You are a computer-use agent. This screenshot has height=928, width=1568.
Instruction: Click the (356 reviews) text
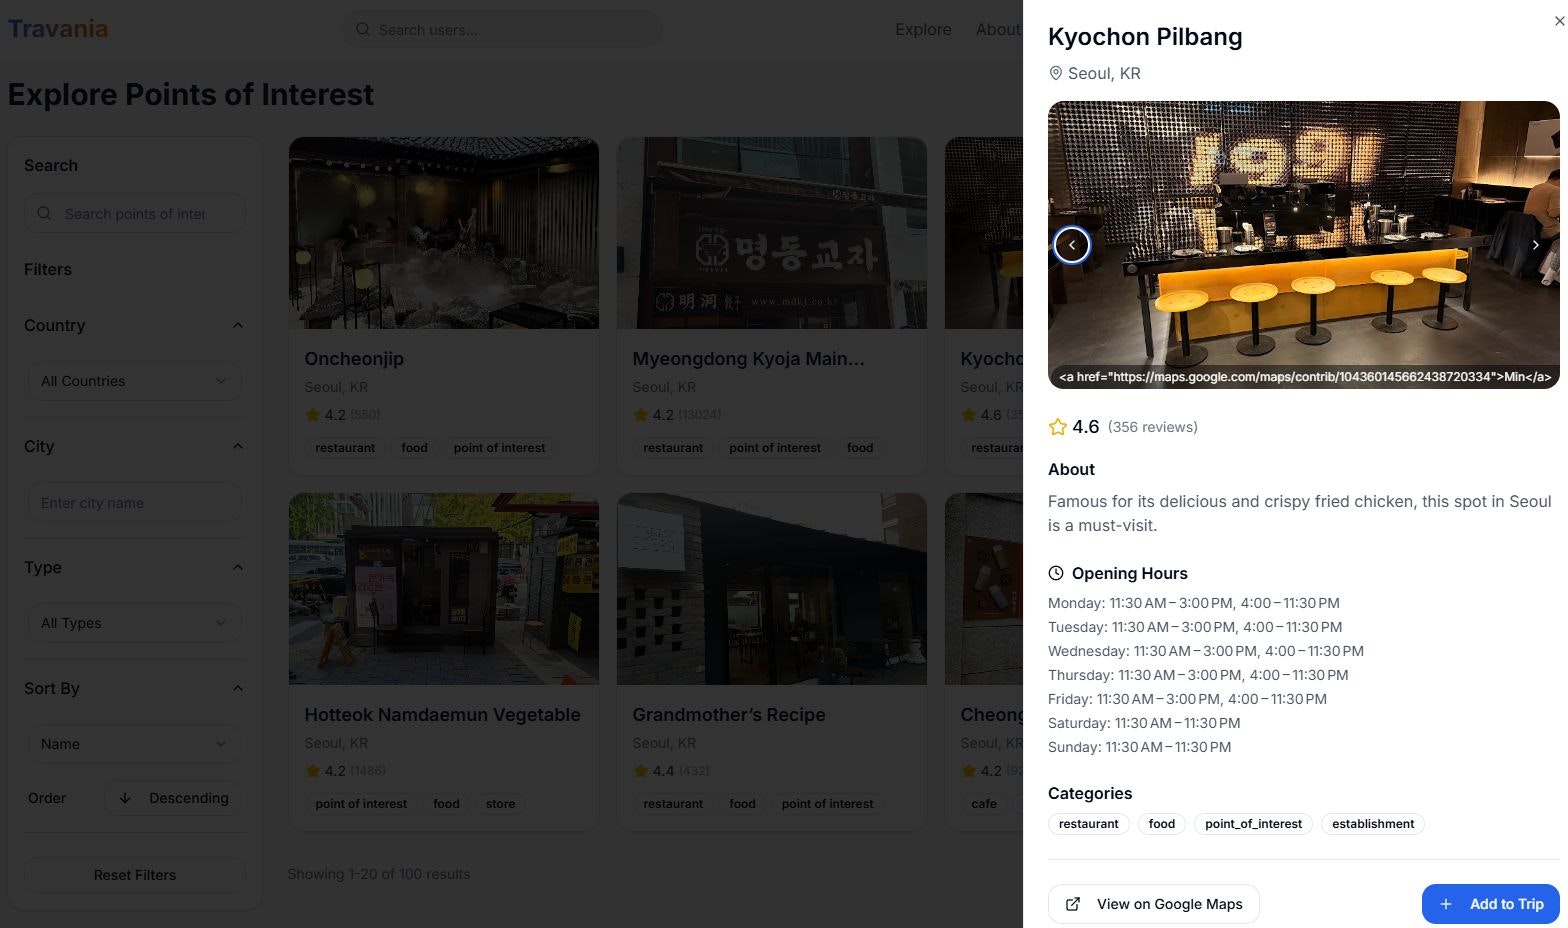1152,427
